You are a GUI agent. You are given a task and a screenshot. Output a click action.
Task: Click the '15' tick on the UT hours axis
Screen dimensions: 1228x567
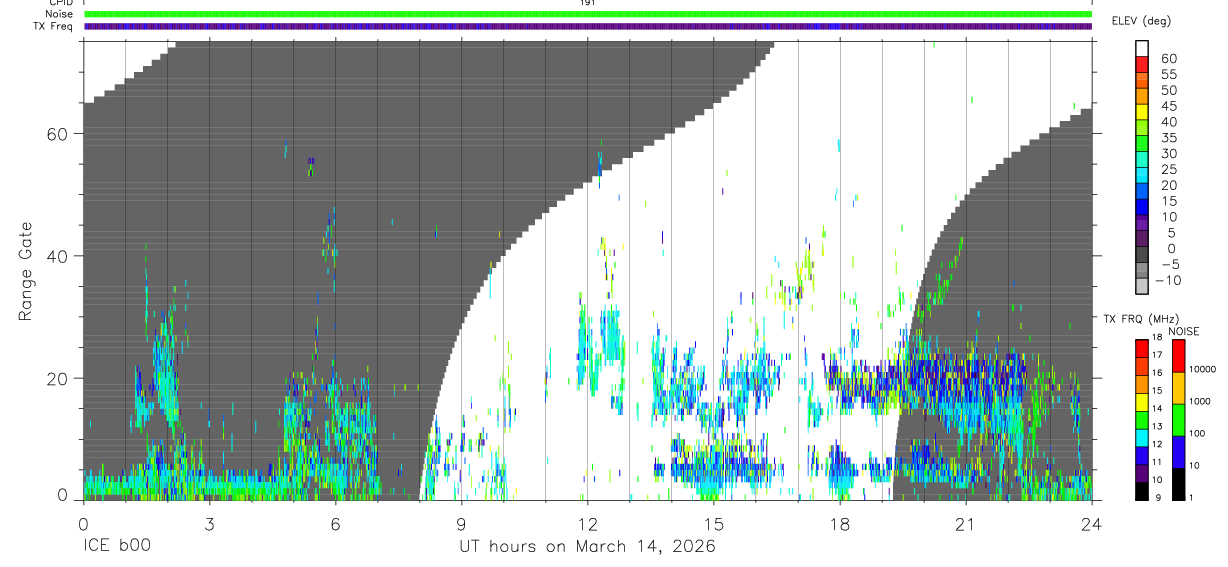(x=714, y=525)
